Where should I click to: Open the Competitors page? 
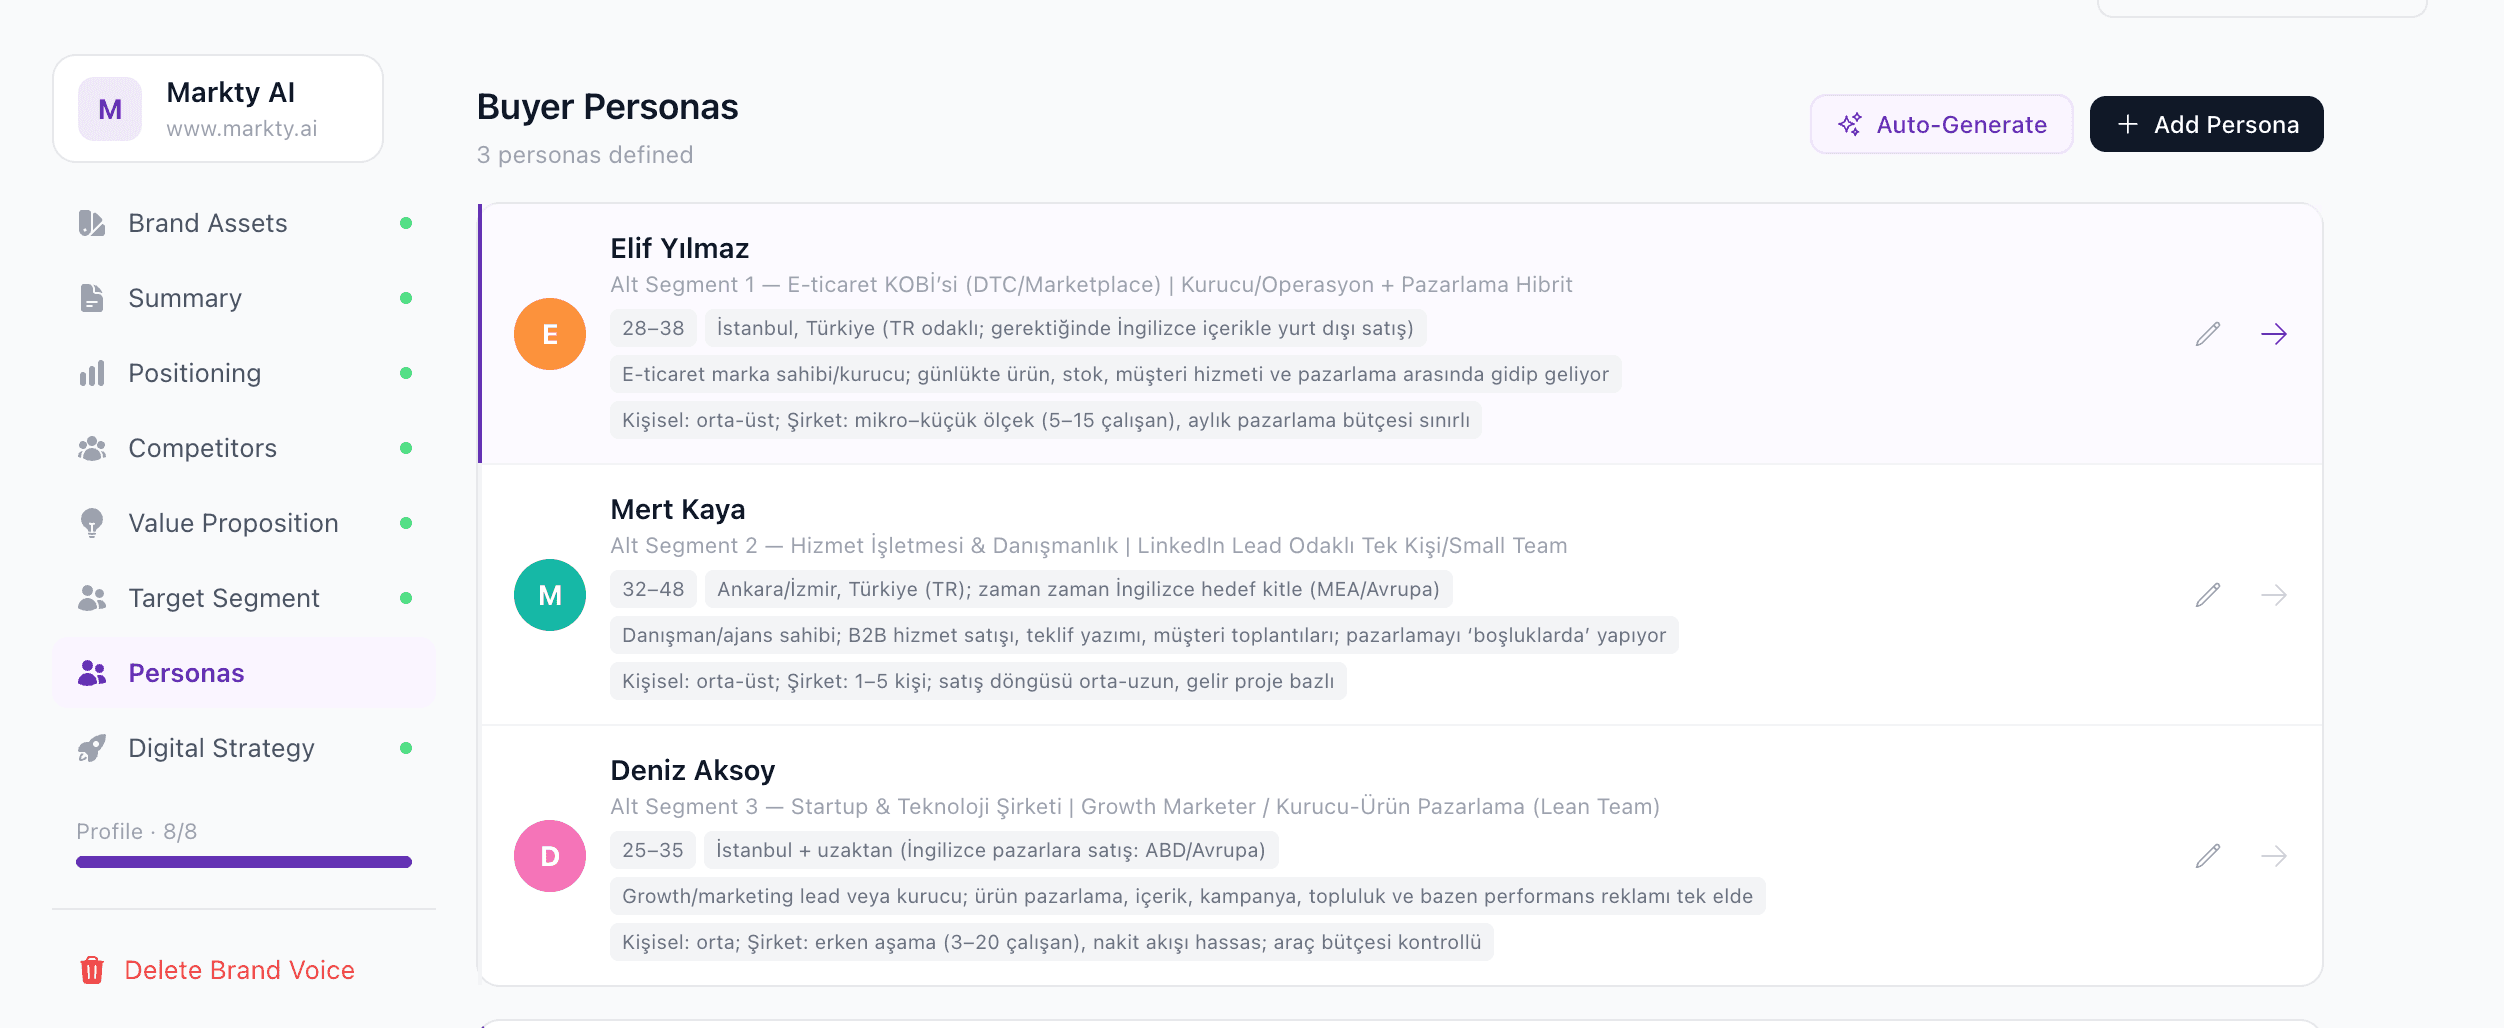[202, 448]
